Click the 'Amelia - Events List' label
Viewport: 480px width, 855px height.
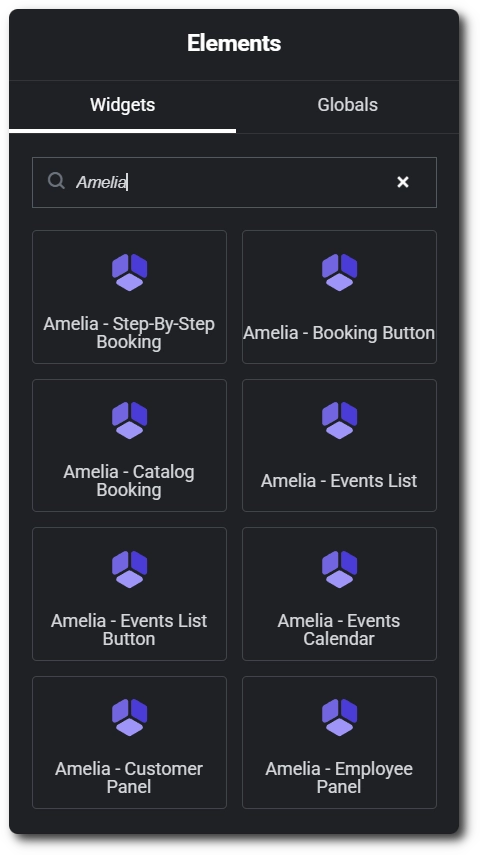pyautogui.click(x=339, y=481)
